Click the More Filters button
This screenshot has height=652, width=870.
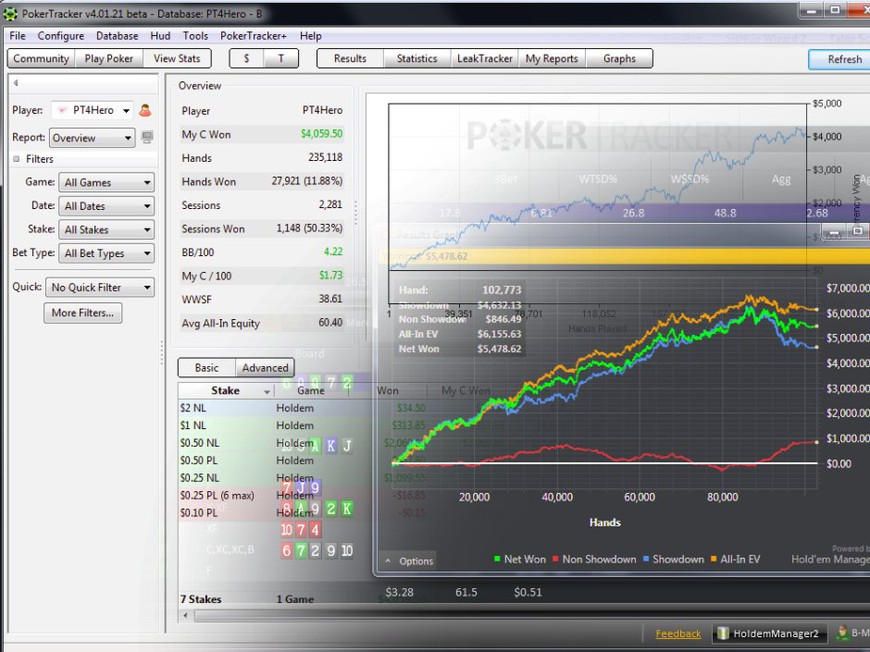tap(83, 313)
